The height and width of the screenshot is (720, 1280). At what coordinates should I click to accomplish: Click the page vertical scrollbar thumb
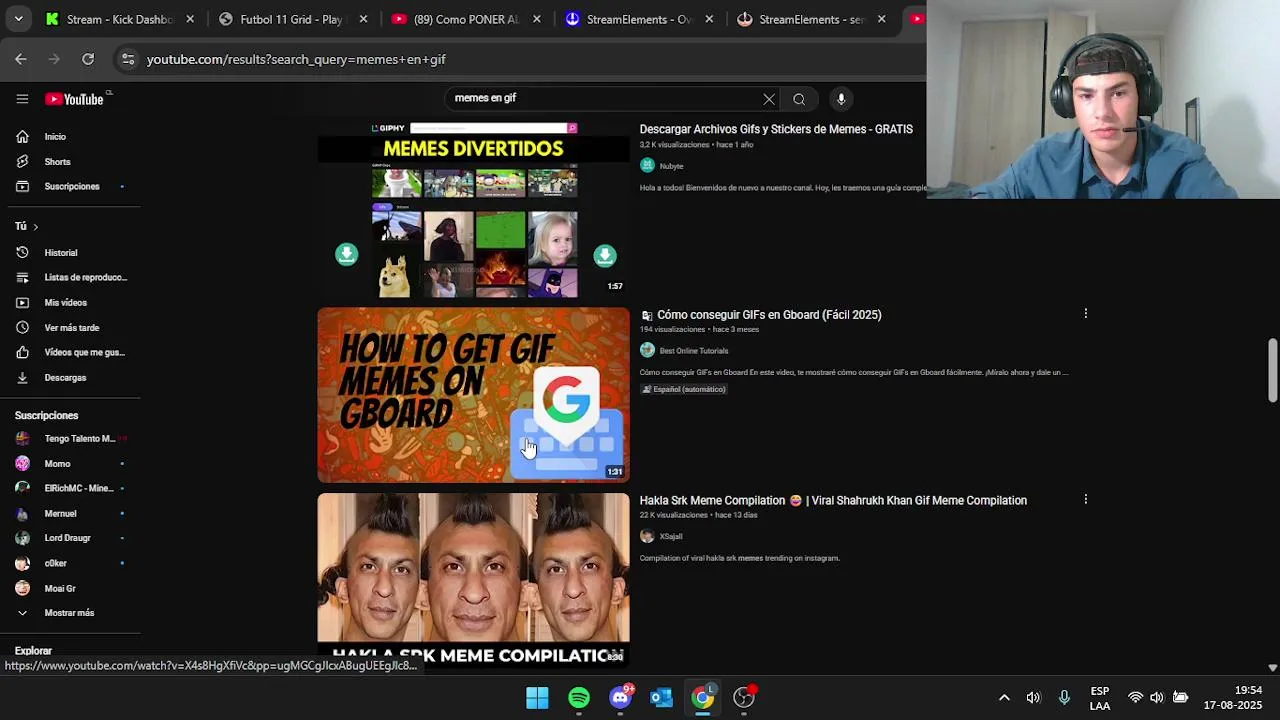(x=1272, y=370)
